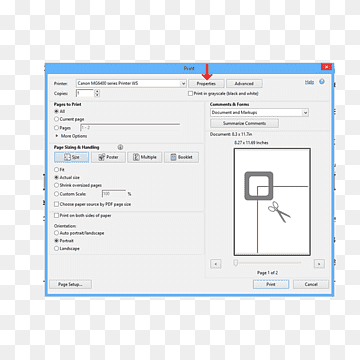360x360 pixels.
Task: Open the printer Properties dialog
Action: pos(206,83)
